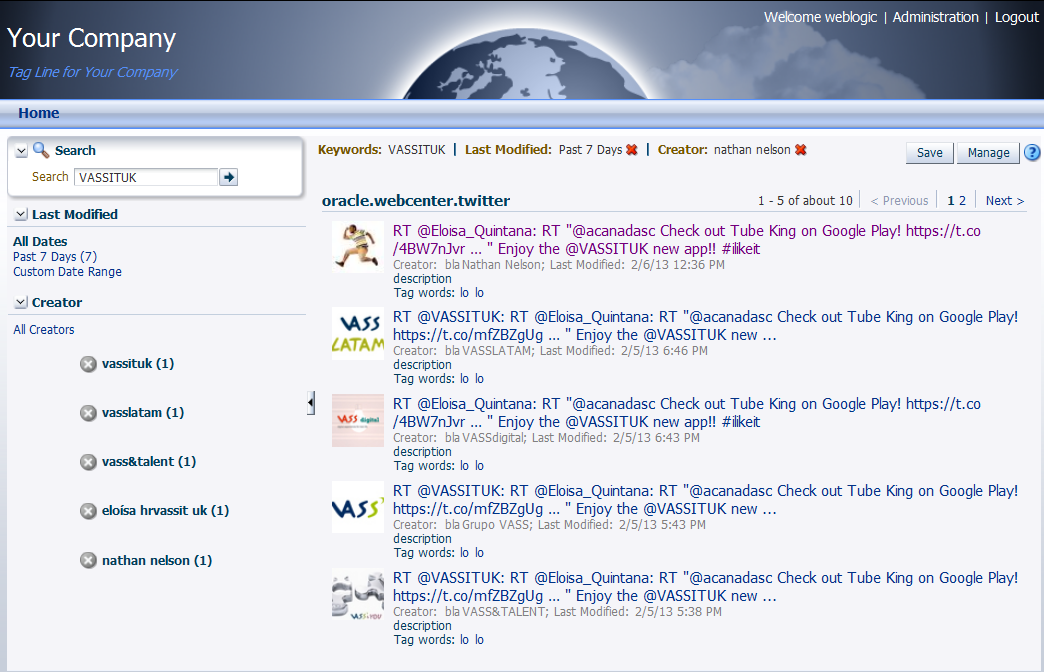Choose Custom Date Range
The width and height of the screenshot is (1044, 672).
click(x=67, y=272)
